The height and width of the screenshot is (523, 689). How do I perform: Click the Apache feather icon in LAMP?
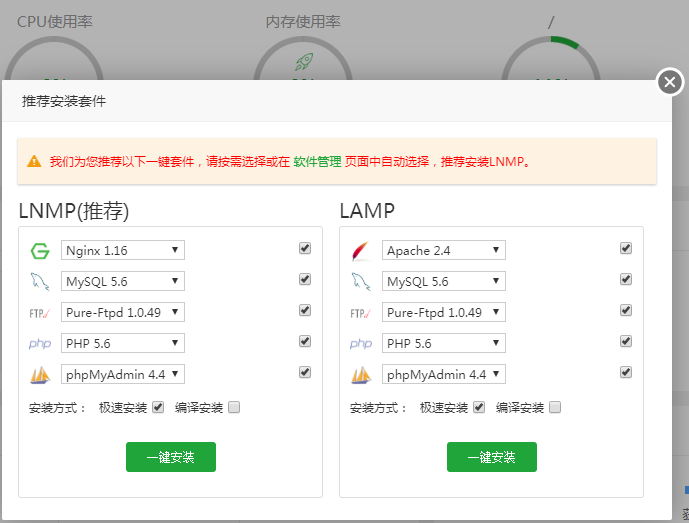click(x=361, y=251)
